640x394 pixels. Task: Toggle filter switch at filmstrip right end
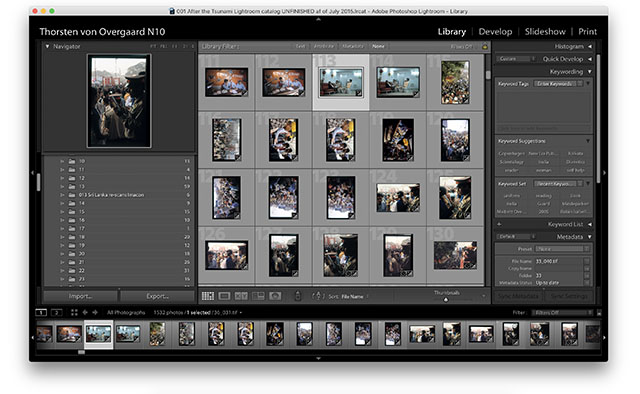[599, 313]
